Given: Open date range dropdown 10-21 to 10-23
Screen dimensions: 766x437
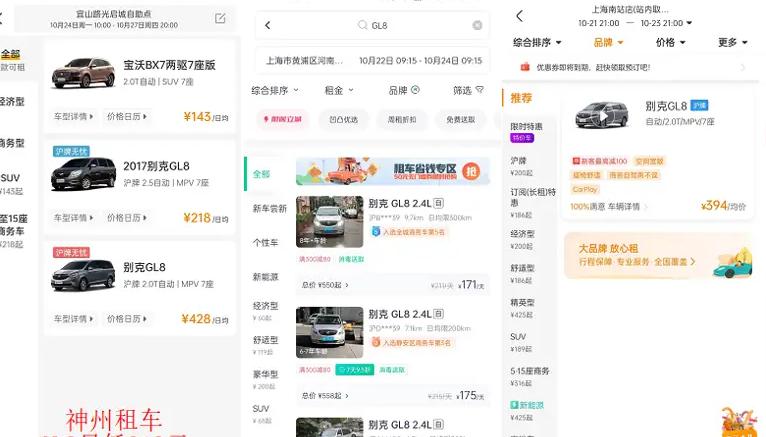Looking at the screenshot, I should point(635,23).
